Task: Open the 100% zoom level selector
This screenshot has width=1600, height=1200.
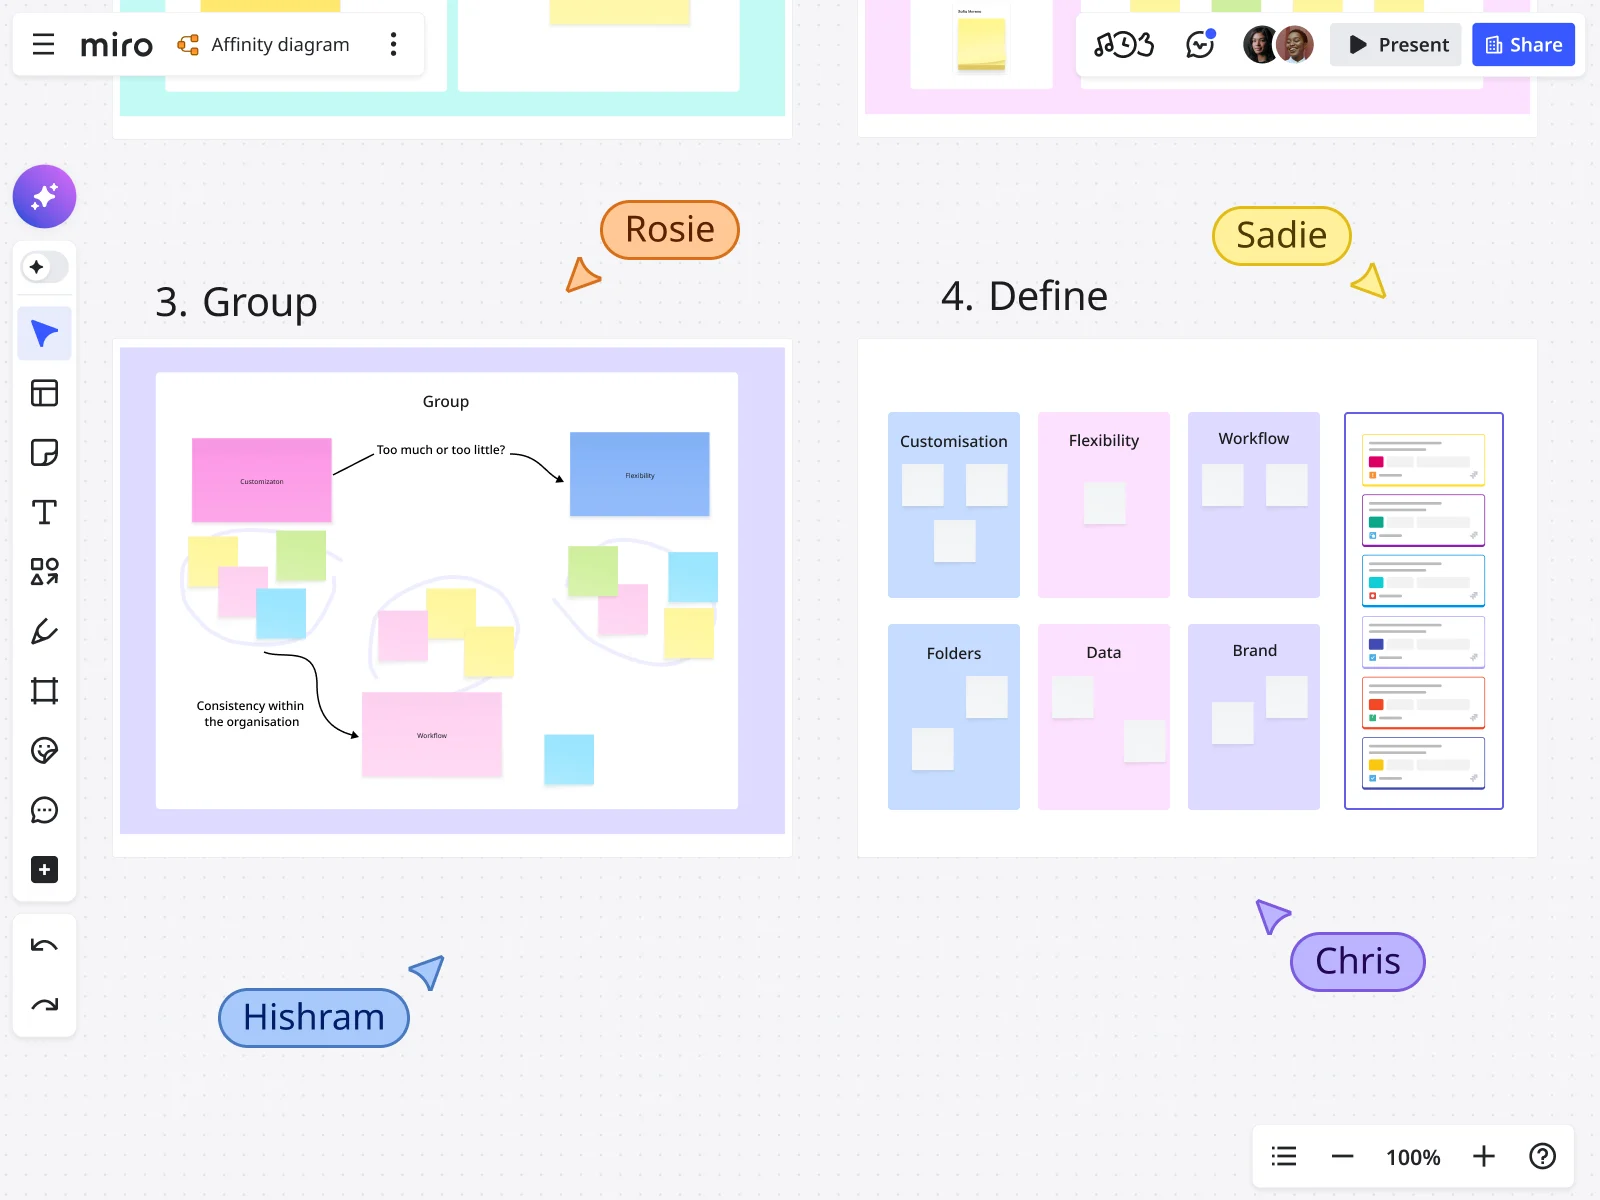Action: 1412,1157
